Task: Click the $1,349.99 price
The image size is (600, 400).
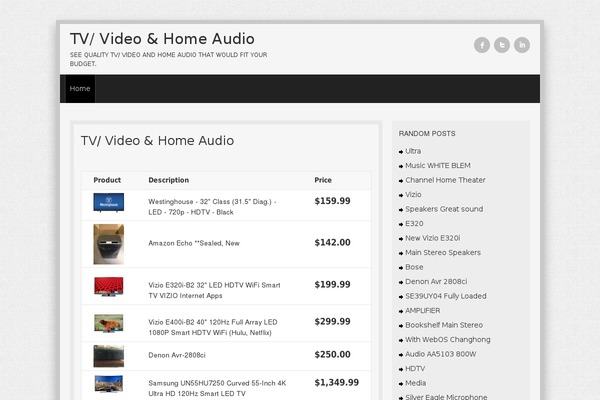Action: (x=337, y=382)
